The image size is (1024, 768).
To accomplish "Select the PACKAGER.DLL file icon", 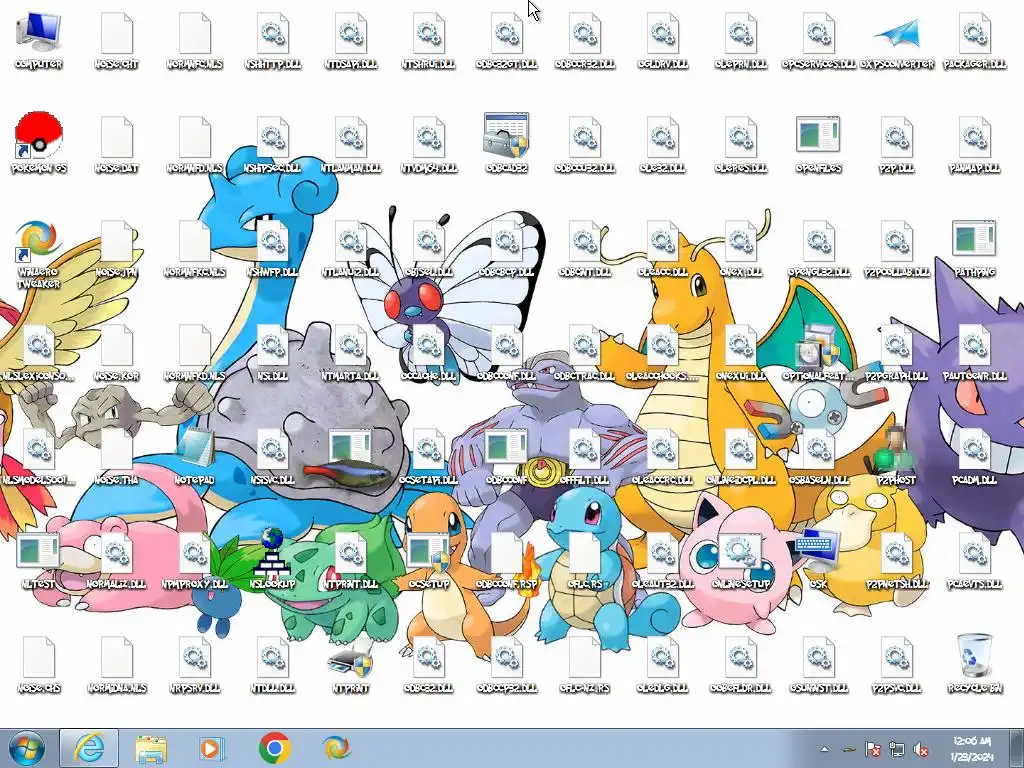I will click(974, 33).
